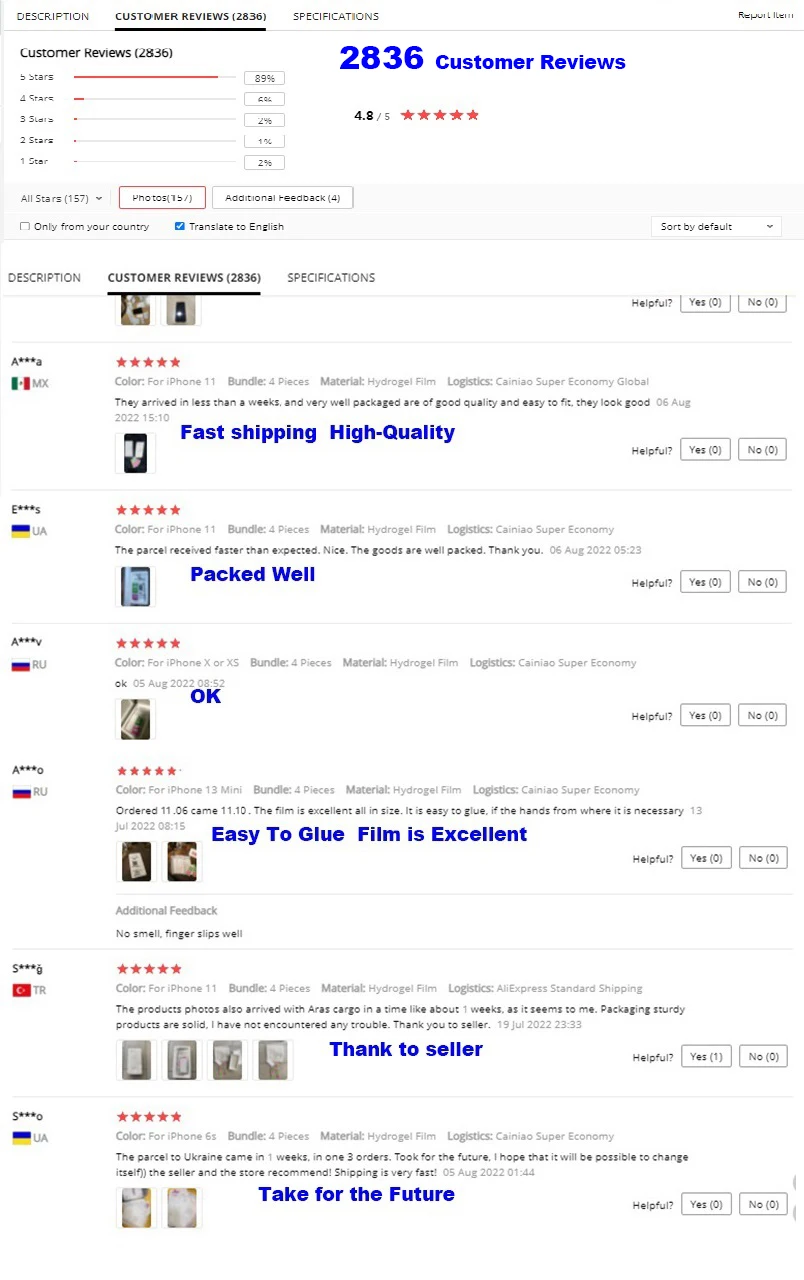
Task: Show Additional Feedback (4) reviews
Action: click(283, 198)
